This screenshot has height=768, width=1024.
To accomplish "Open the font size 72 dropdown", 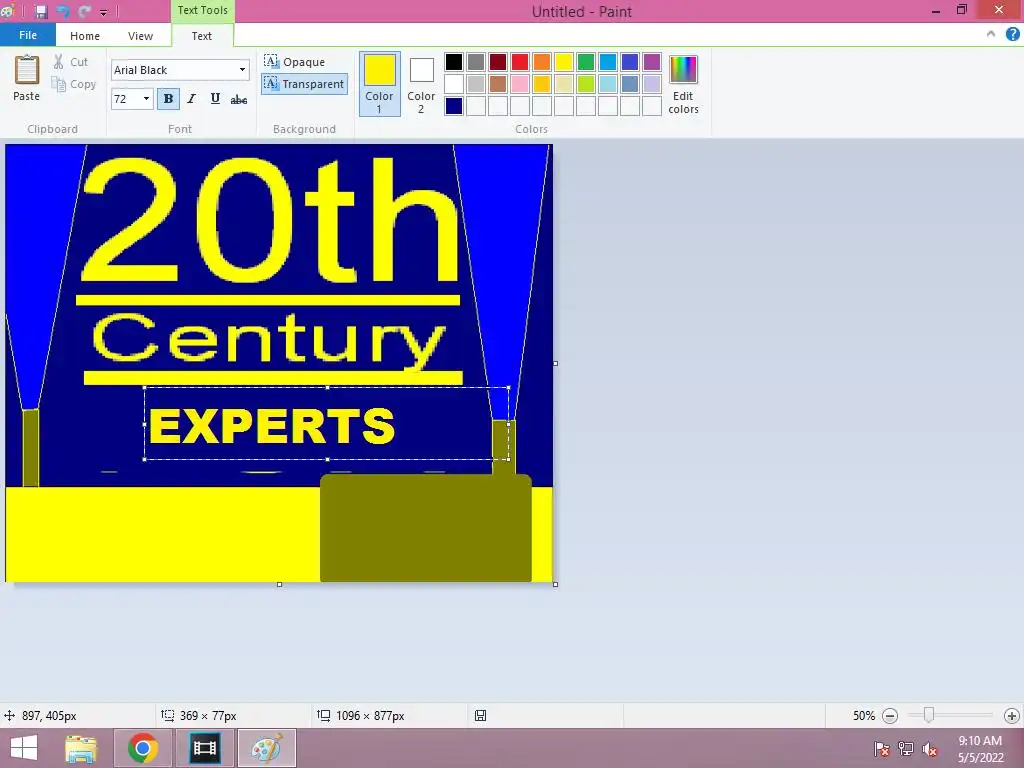I will click(146, 99).
